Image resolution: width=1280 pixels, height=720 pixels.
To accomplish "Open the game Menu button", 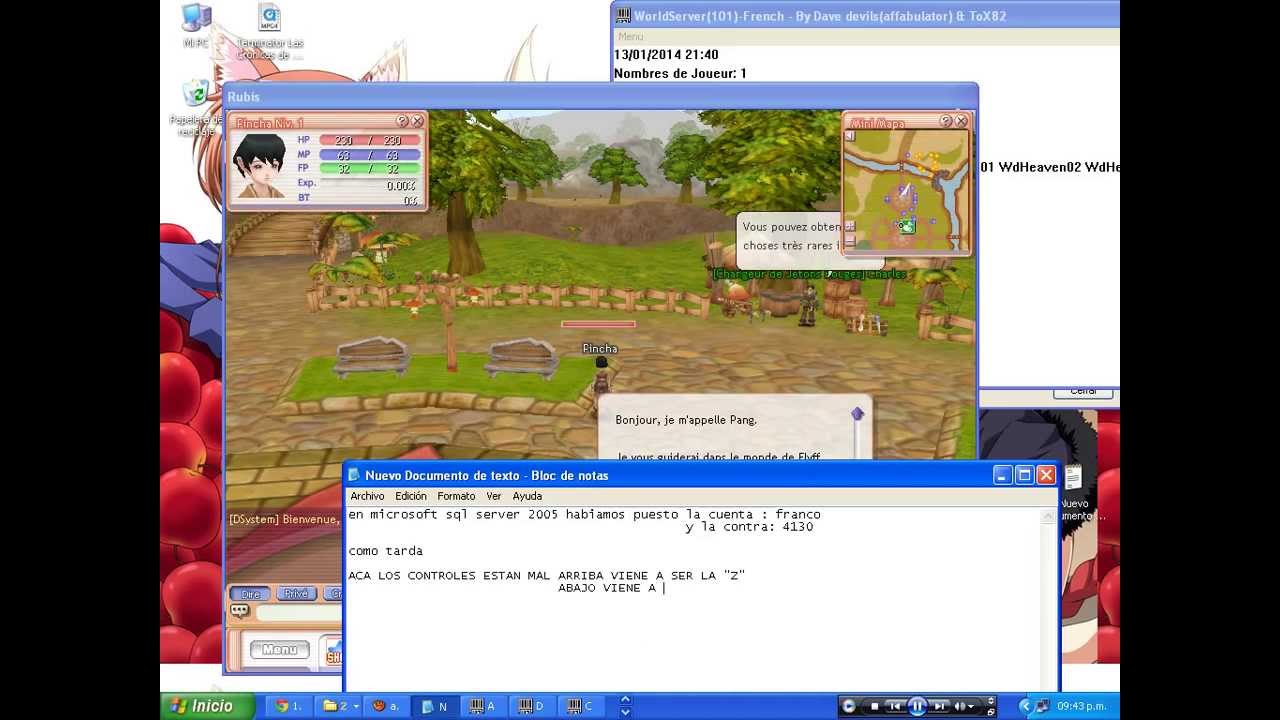I will point(279,650).
